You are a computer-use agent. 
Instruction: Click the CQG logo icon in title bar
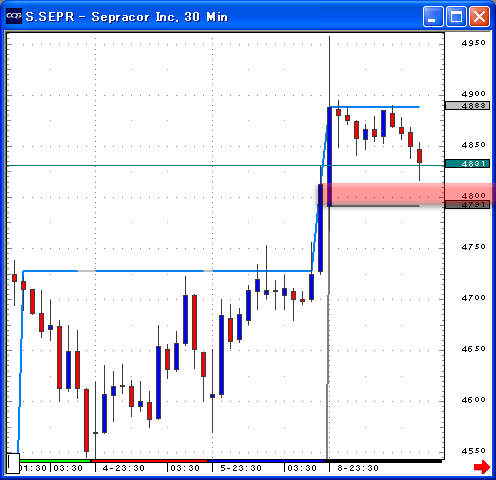pyautogui.click(x=14, y=16)
